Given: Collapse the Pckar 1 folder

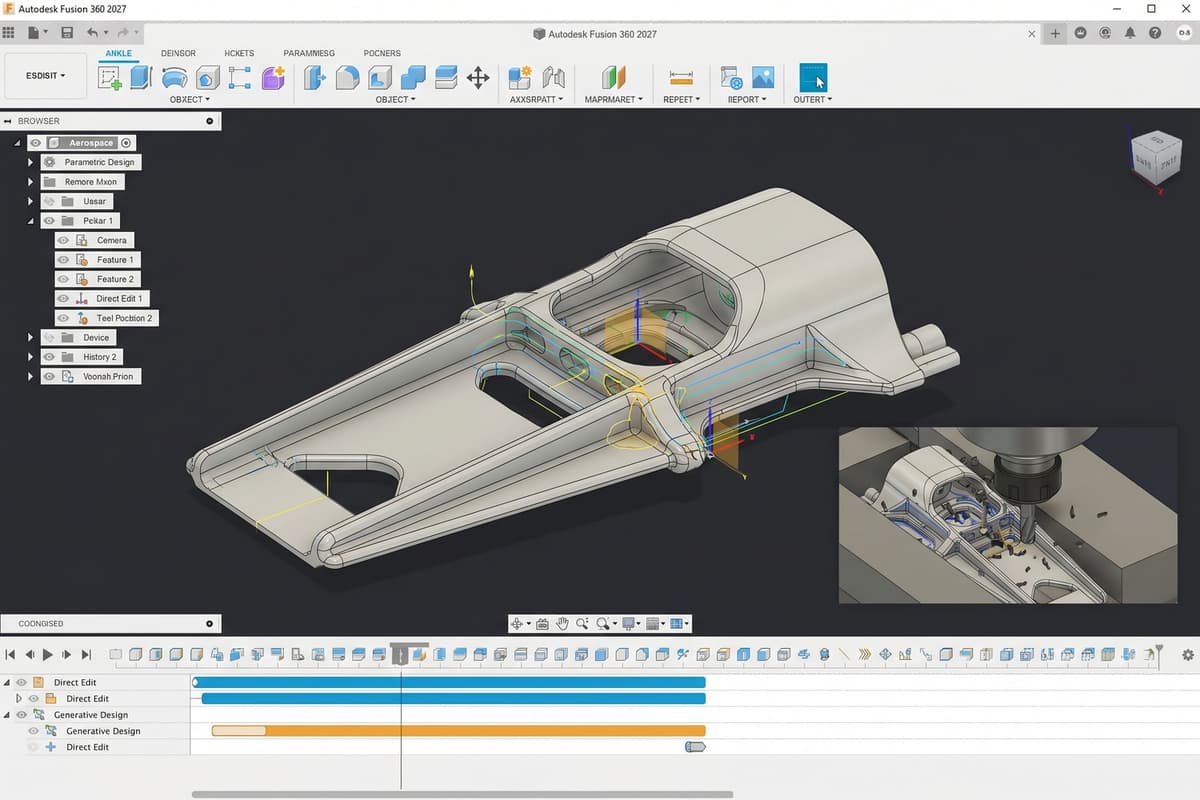Looking at the screenshot, I should point(31,220).
